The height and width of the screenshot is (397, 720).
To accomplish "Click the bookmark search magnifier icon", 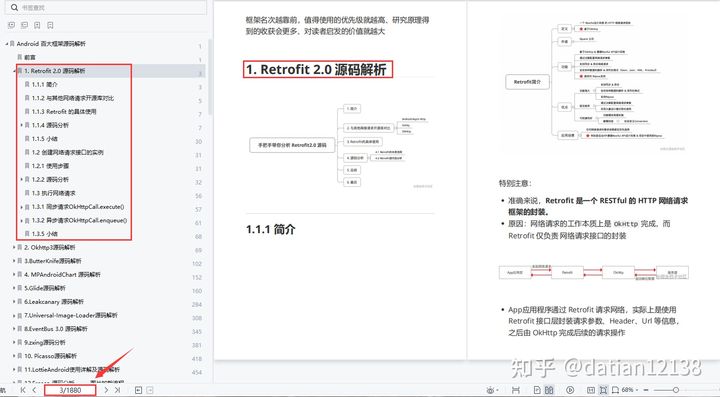I will pos(14,7).
